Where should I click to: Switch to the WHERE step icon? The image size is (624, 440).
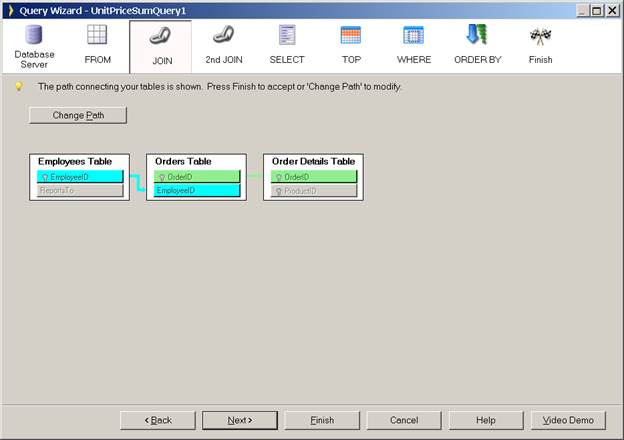(x=413, y=36)
